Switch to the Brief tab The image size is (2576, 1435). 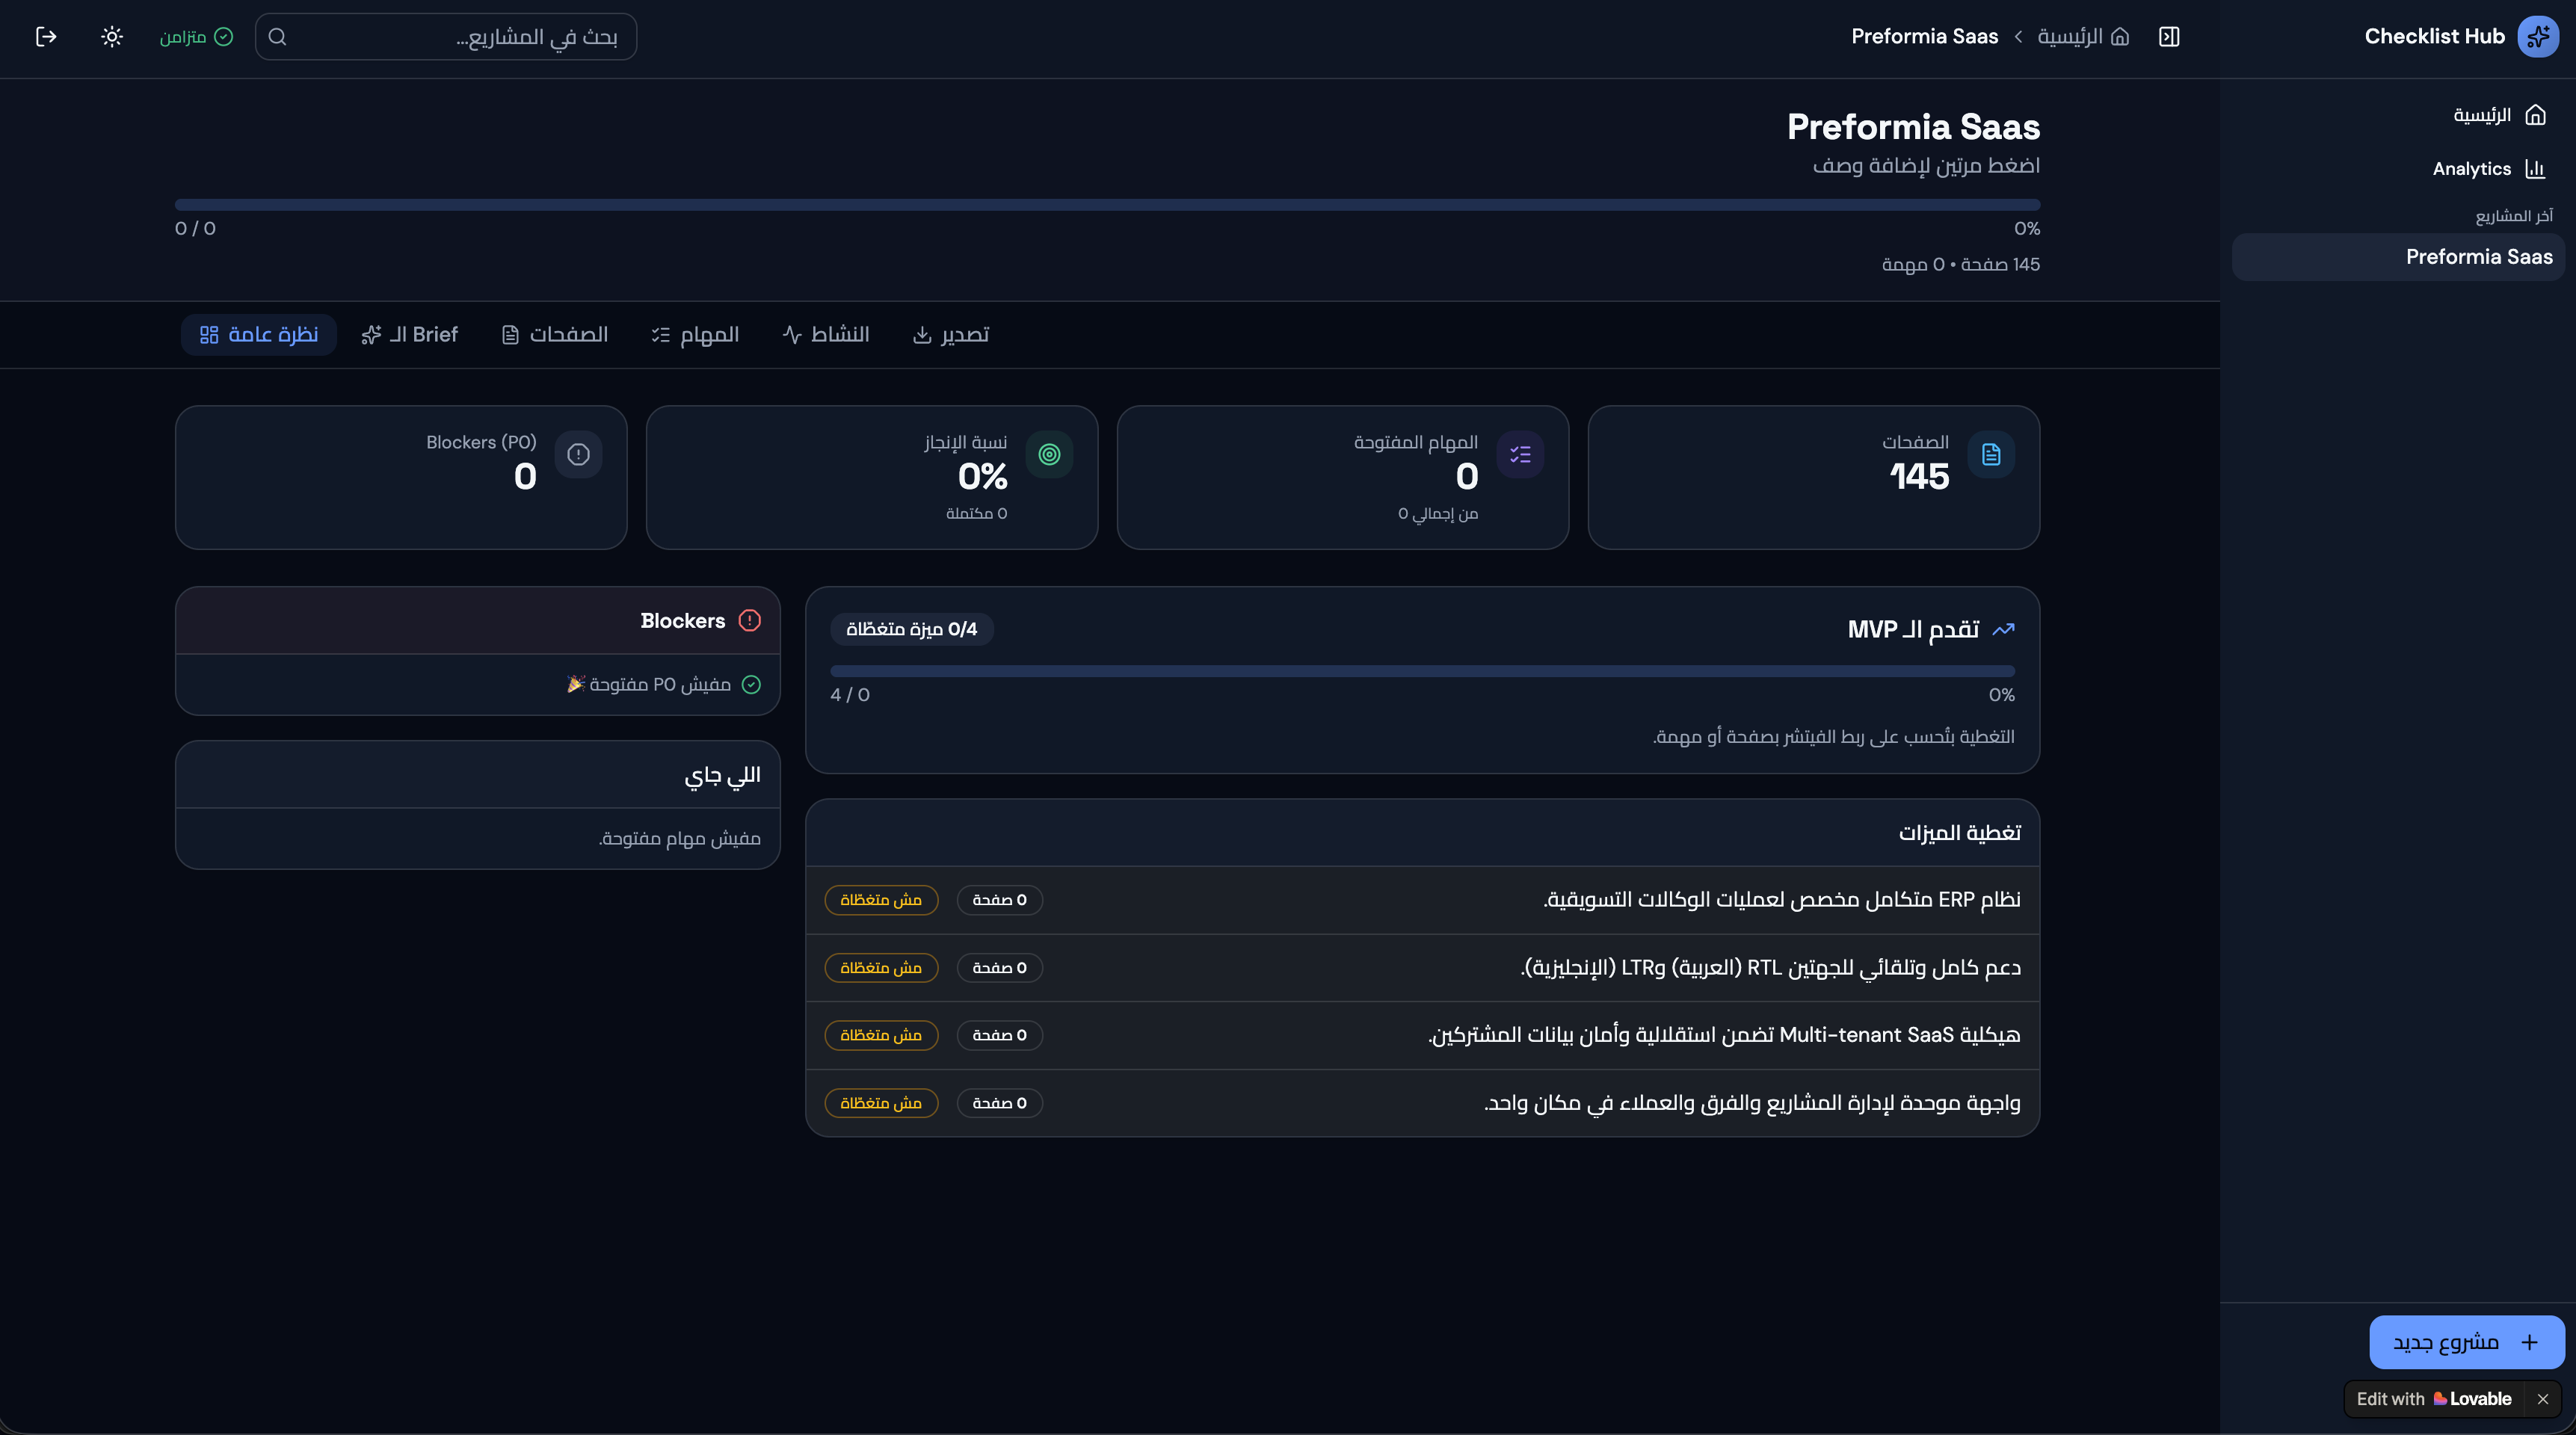click(x=409, y=335)
